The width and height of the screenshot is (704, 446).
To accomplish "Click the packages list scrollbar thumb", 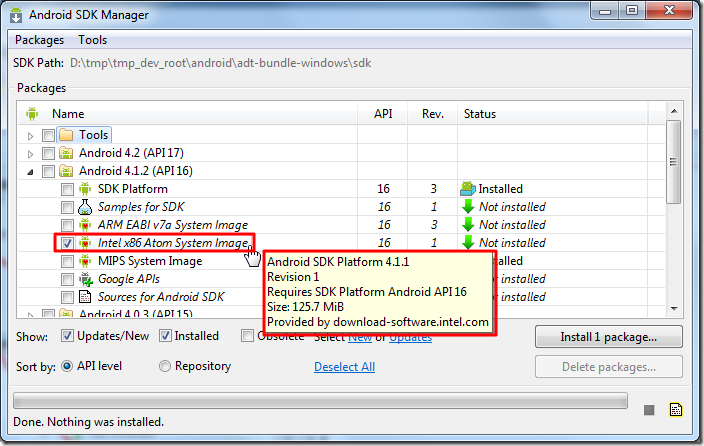I will (x=673, y=162).
